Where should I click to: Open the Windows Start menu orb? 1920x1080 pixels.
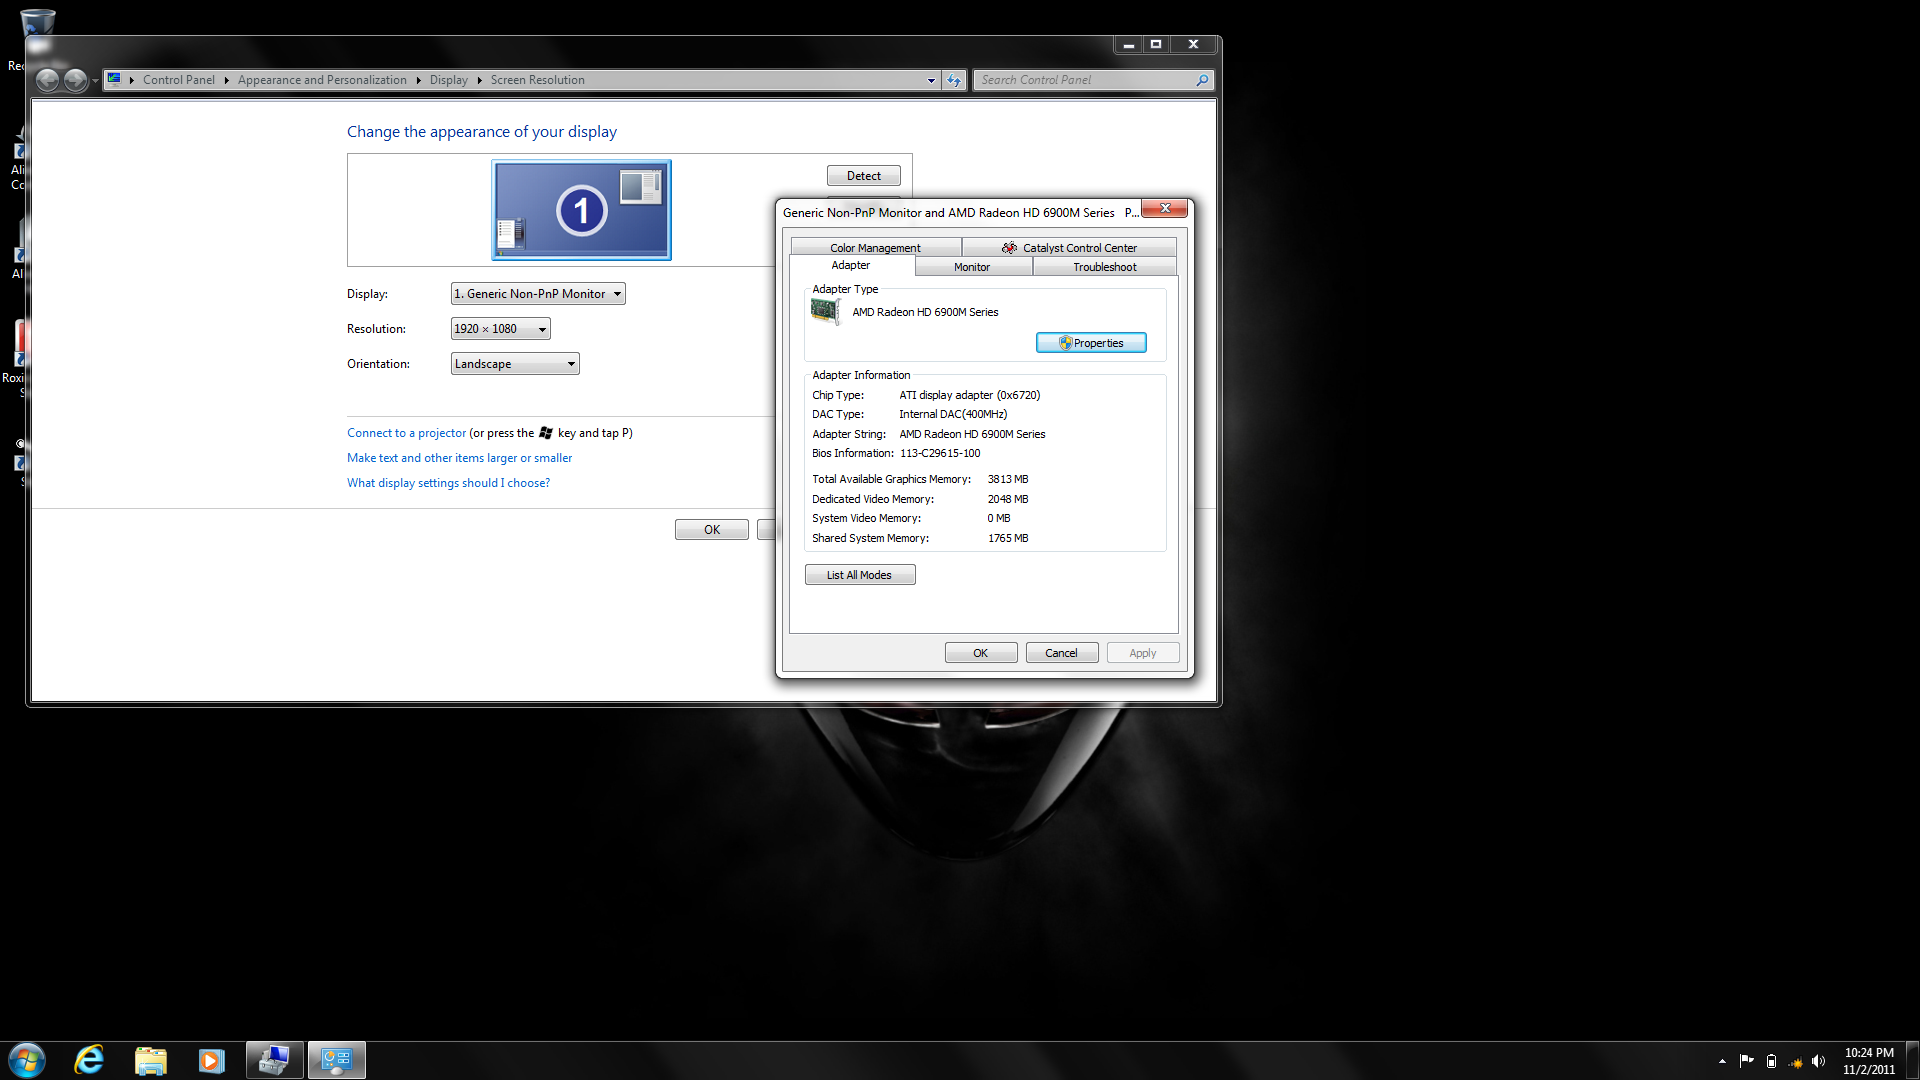[x=27, y=1060]
